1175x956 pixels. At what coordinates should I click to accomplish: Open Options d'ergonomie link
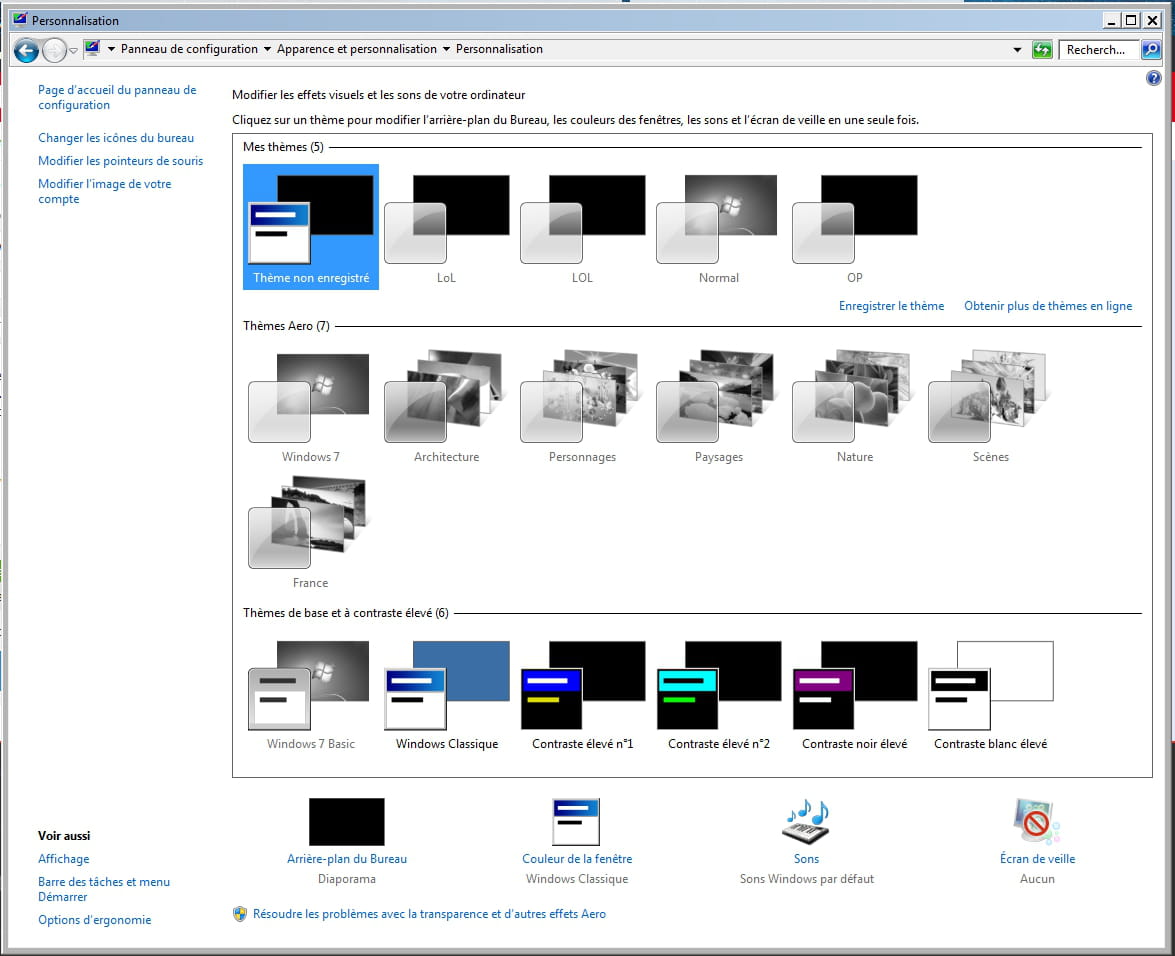(x=94, y=920)
